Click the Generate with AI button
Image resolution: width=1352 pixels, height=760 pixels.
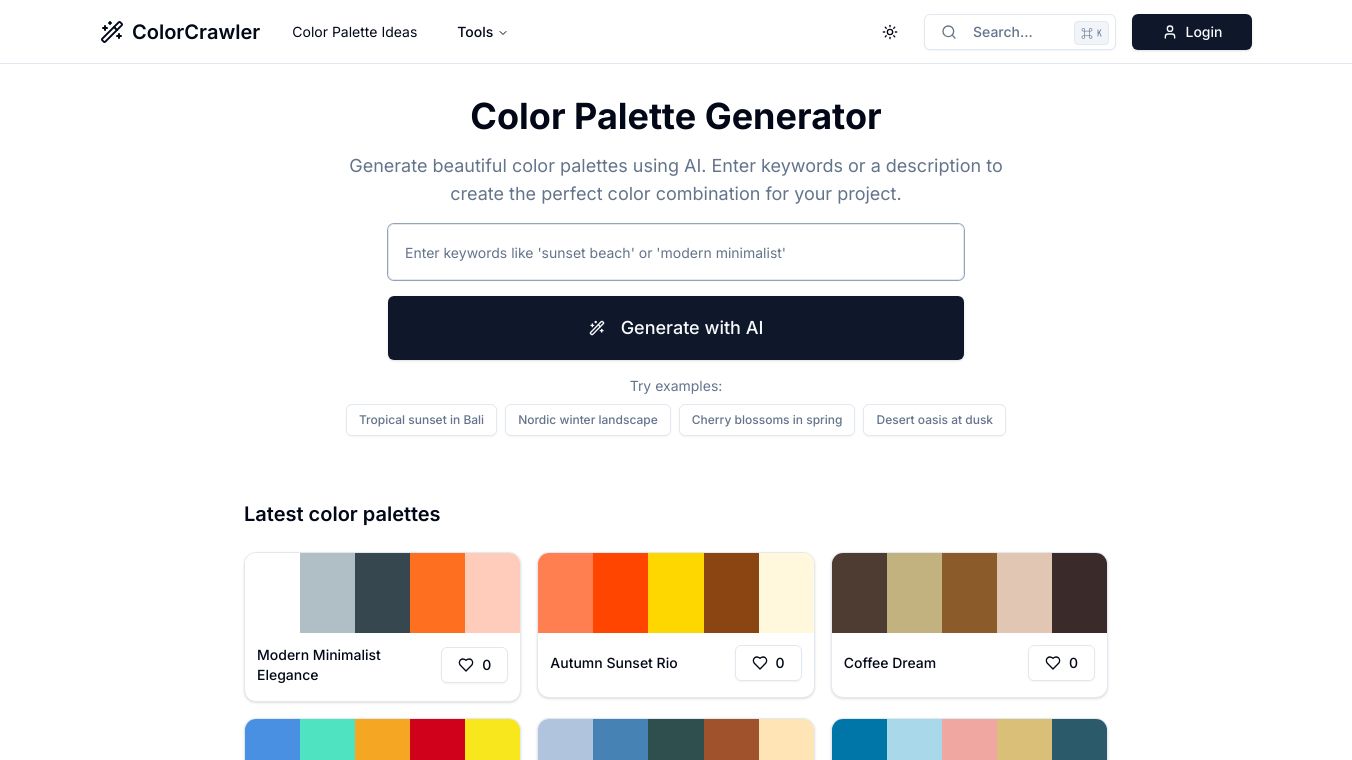676,328
